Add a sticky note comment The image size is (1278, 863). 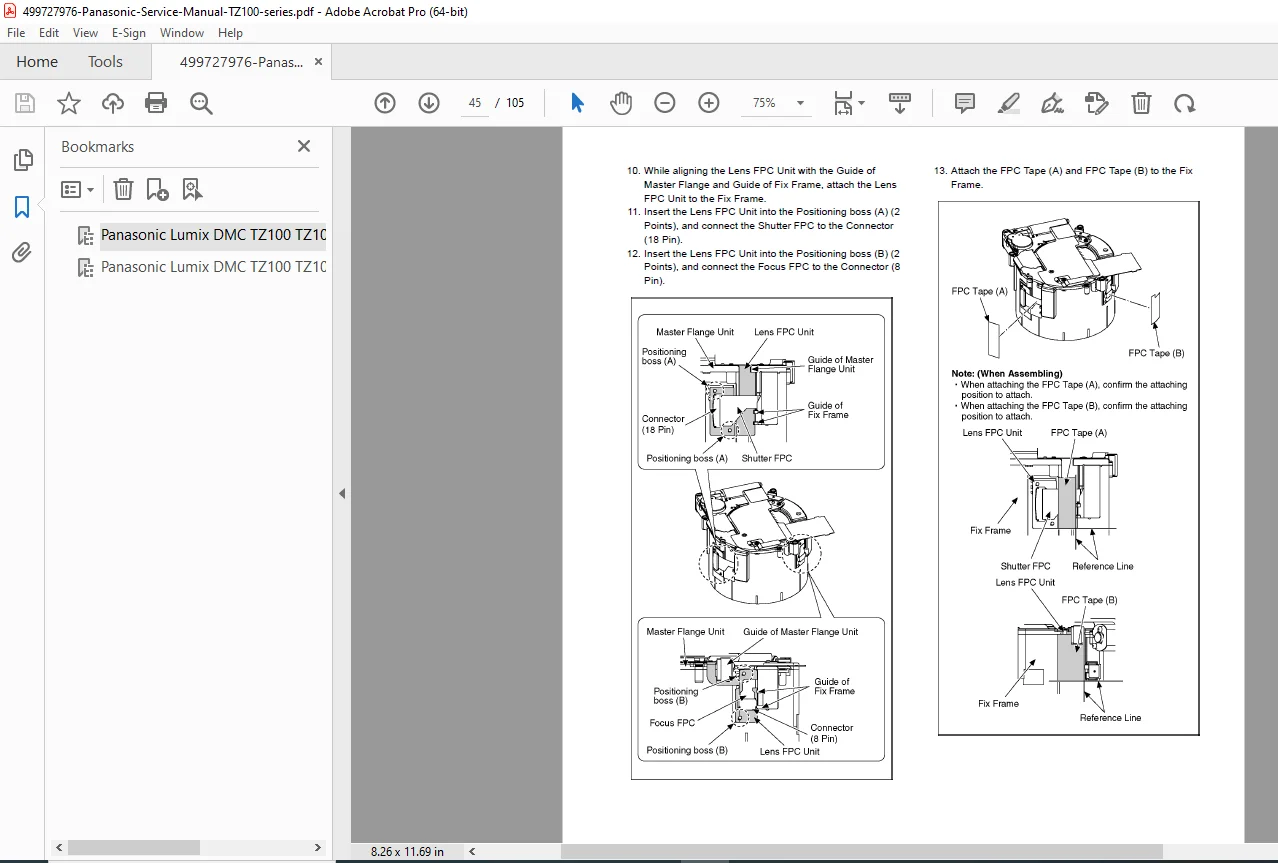pyautogui.click(x=965, y=103)
